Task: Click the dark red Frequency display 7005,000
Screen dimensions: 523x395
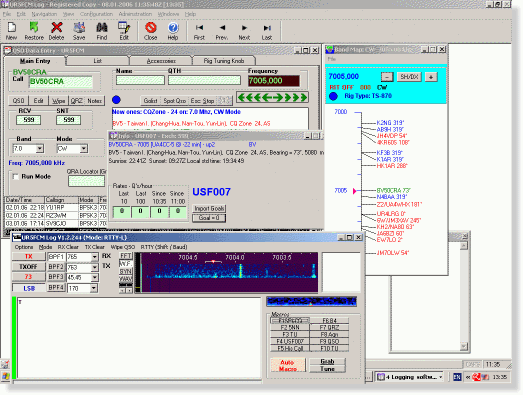Action: click(x=274, y=81)
